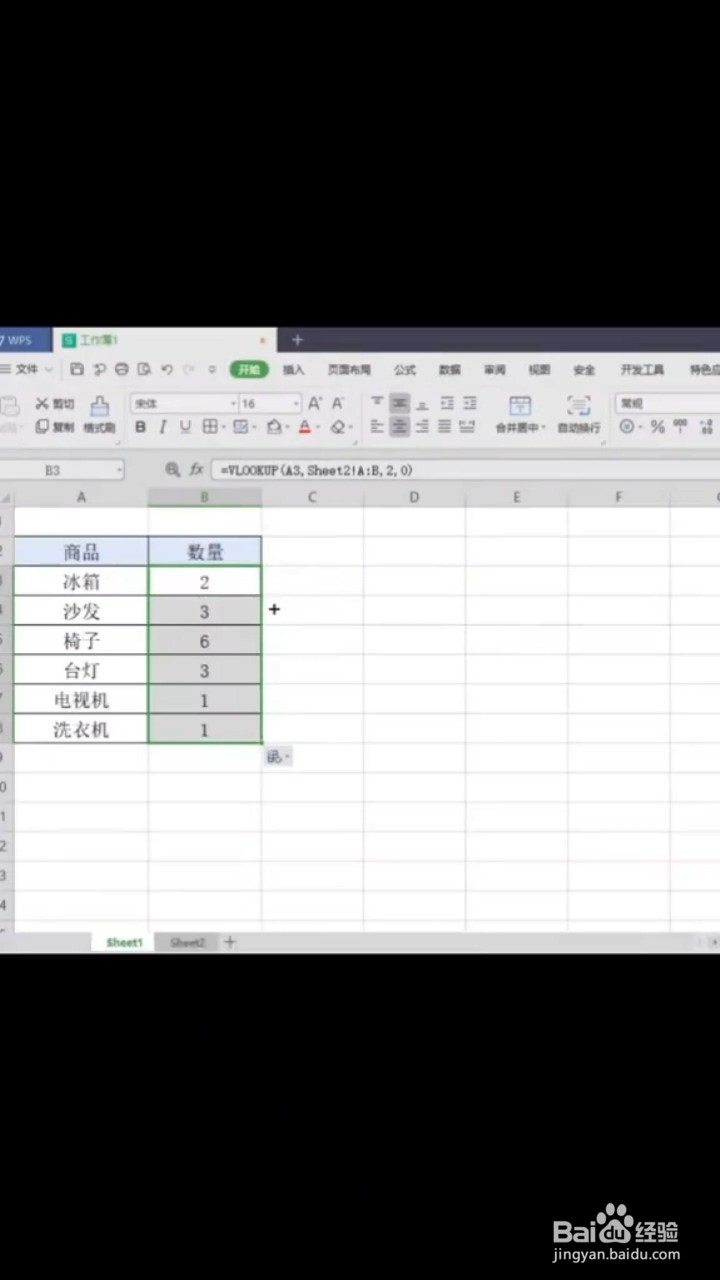
Task: Click the 商品 header cell
Action: (81, 551)
